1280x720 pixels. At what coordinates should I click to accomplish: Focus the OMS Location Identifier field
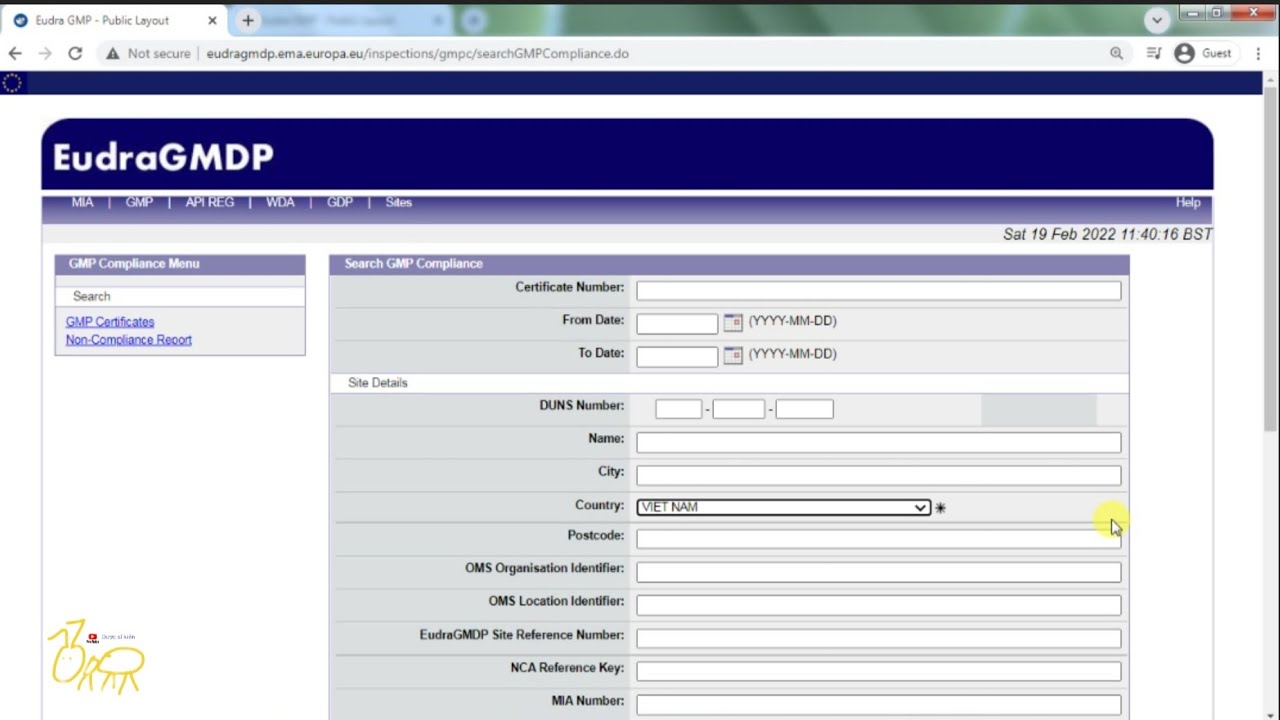(878, 605)
